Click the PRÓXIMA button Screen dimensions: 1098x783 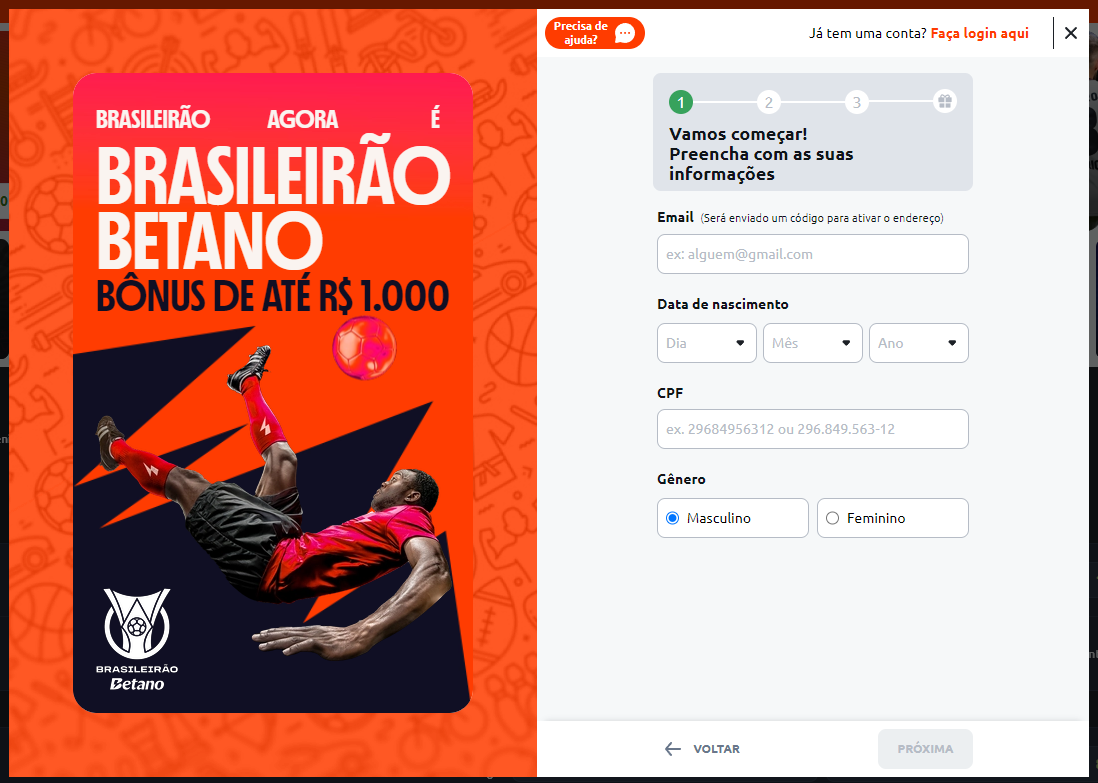[x=925, y=749]
